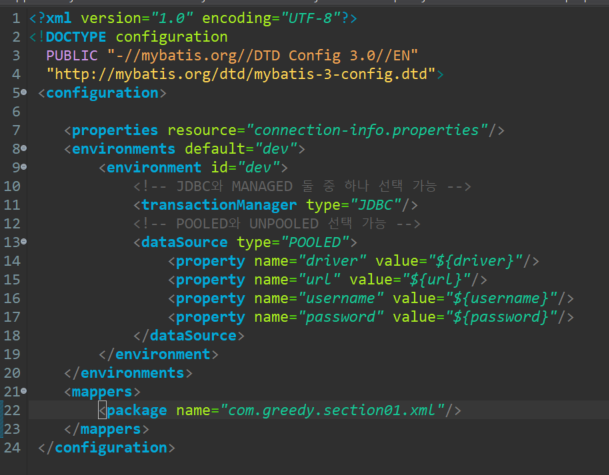Click the environment id="dev" value
The width and height of the screenshot is (609, 475).
[259, 167]
